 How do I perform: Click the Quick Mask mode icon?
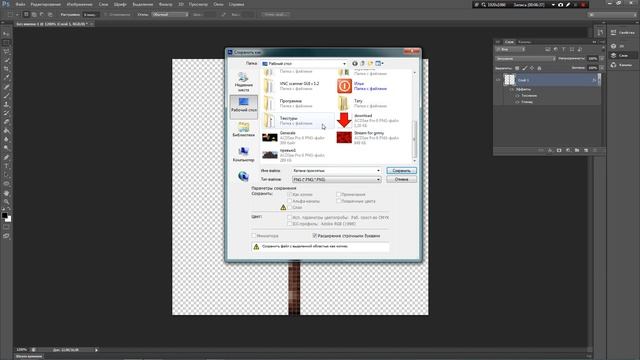(6, 227)
